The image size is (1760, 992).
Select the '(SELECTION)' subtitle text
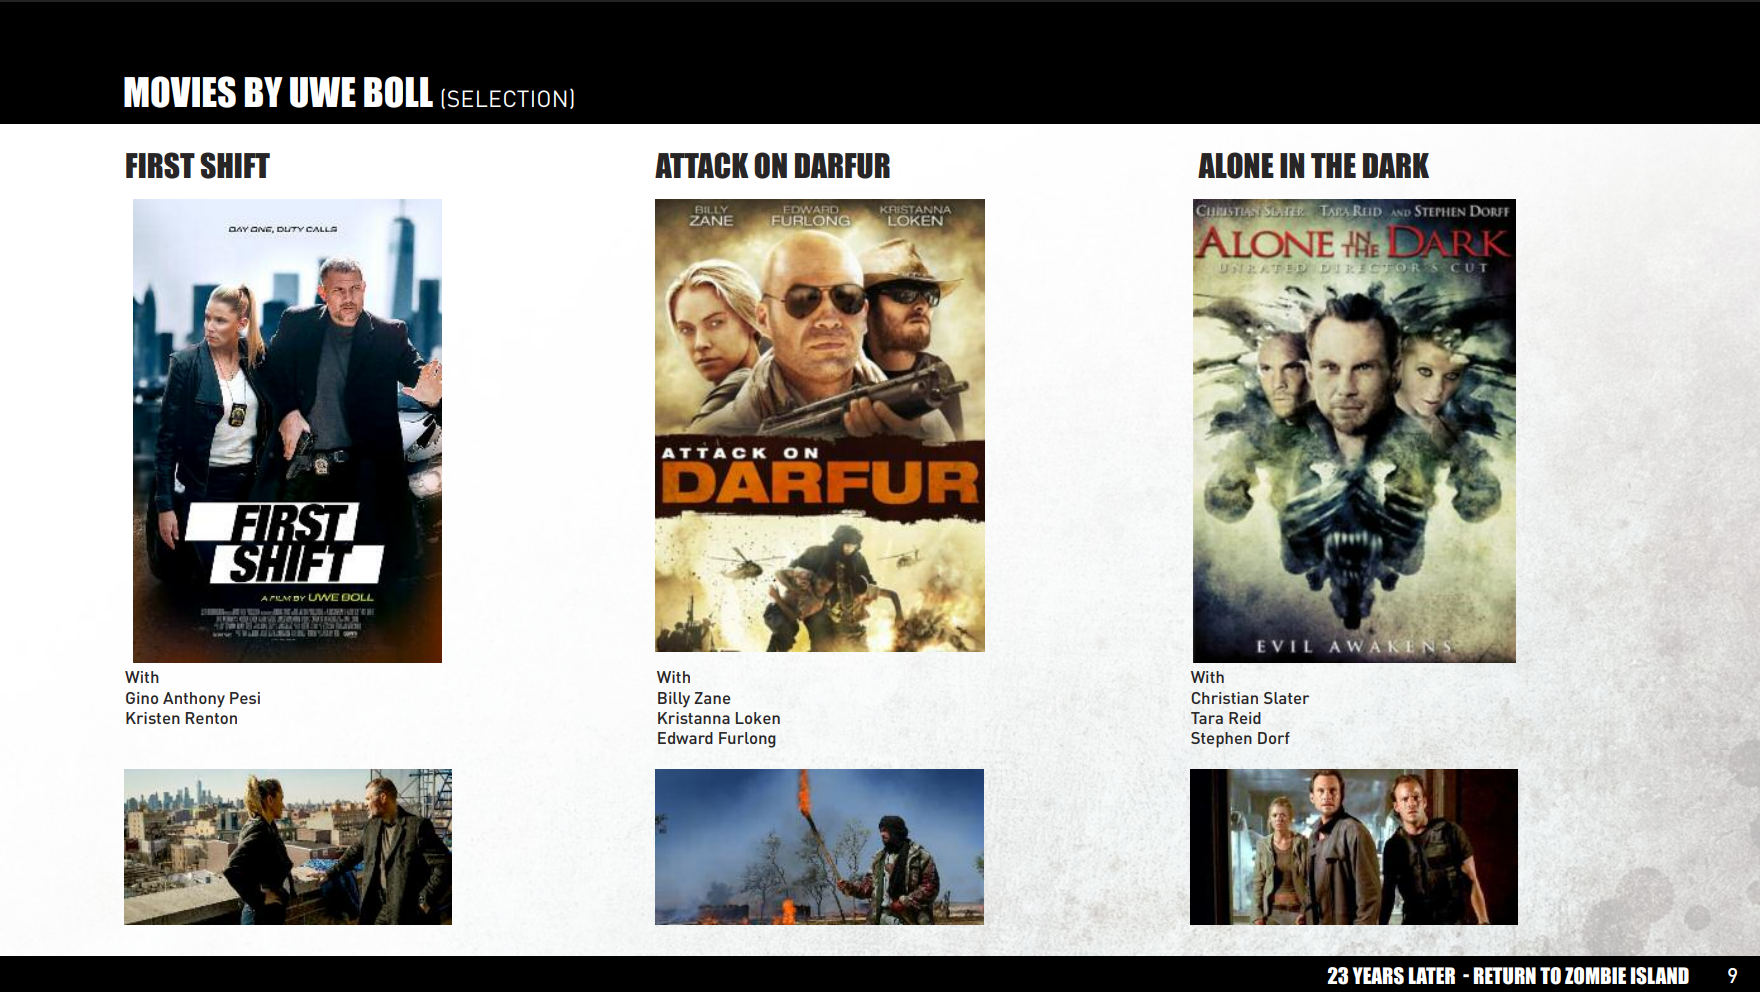tap(508, 99)
